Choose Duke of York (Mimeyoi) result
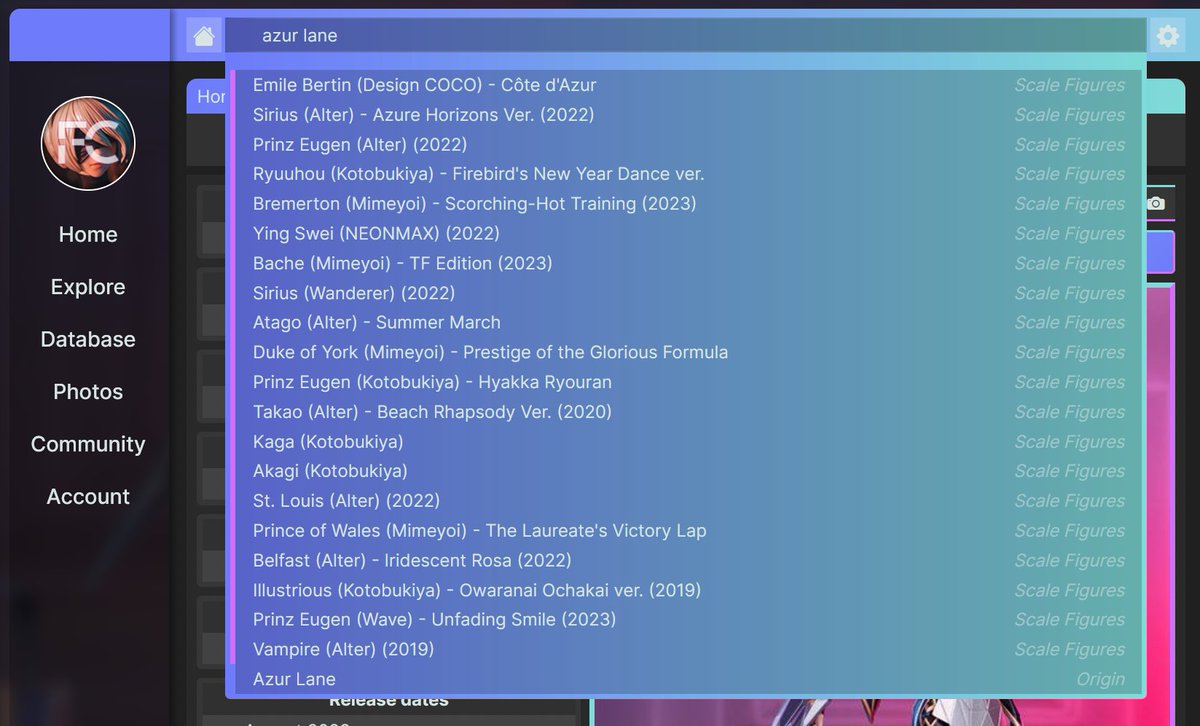This screenshot has height=726, width=1200. pyautogui.click(x=689, y=352)
